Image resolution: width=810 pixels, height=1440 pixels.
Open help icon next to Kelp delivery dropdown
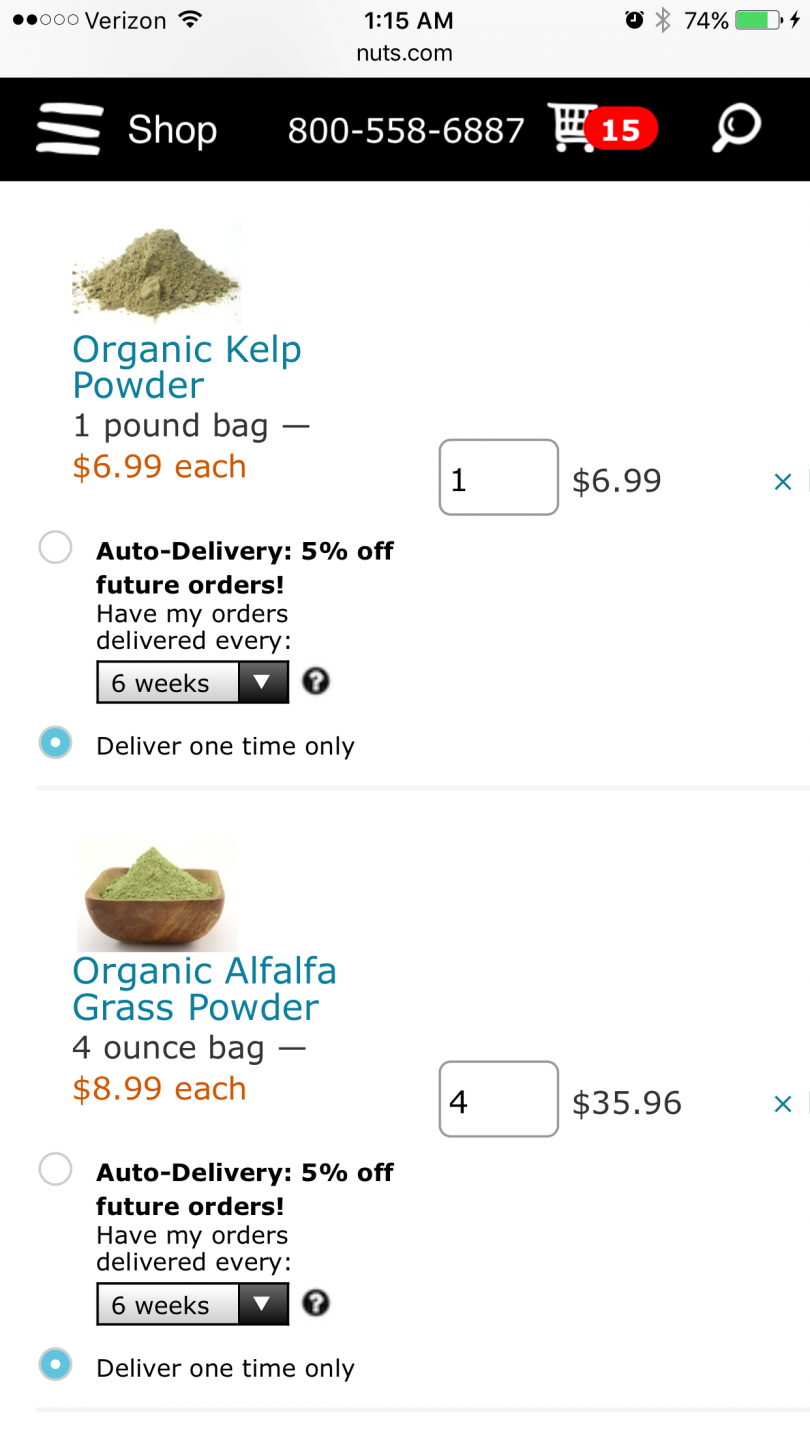(x=316, y=682)
